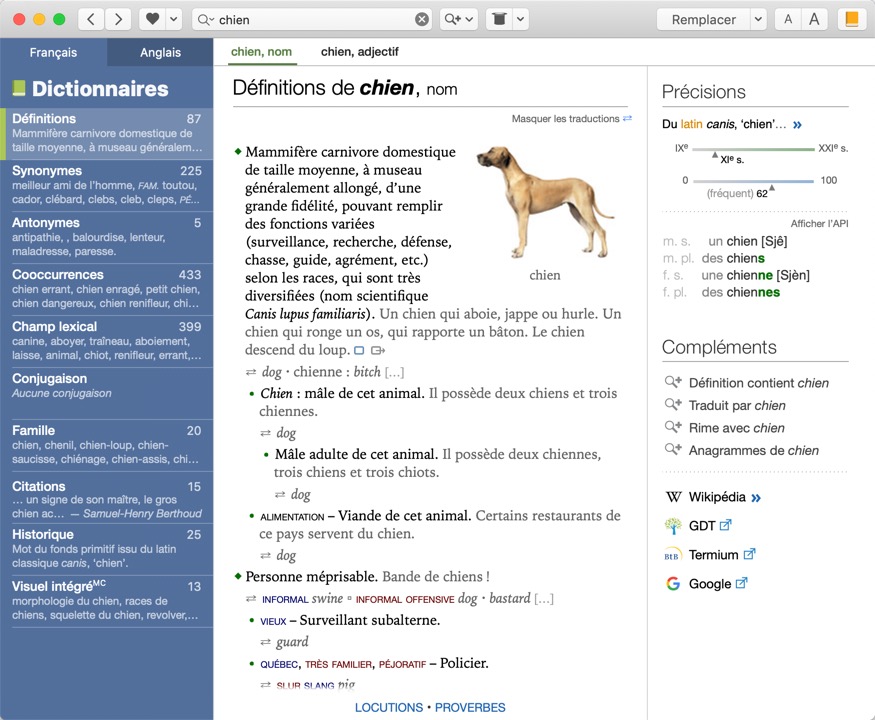Click 'Rime avec chien' link
The height and width of the screenshot is (720, 875).
pos(737,428)
